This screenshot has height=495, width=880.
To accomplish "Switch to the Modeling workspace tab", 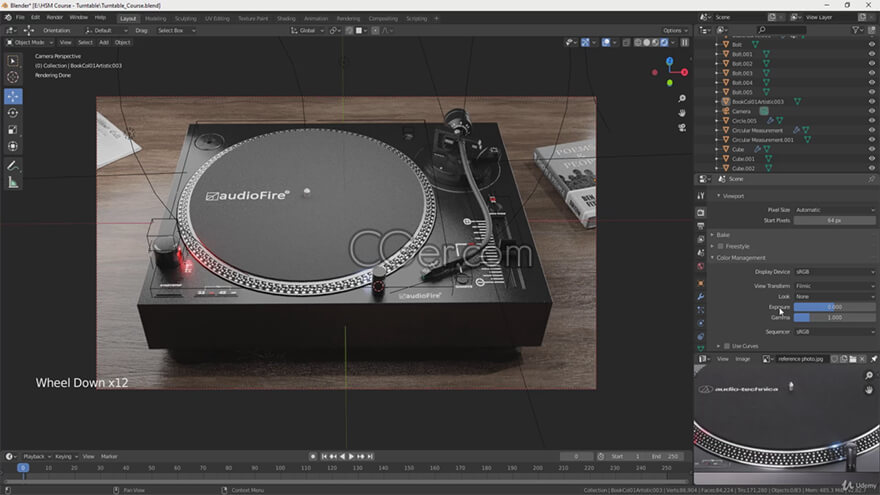I will point(155,19).
